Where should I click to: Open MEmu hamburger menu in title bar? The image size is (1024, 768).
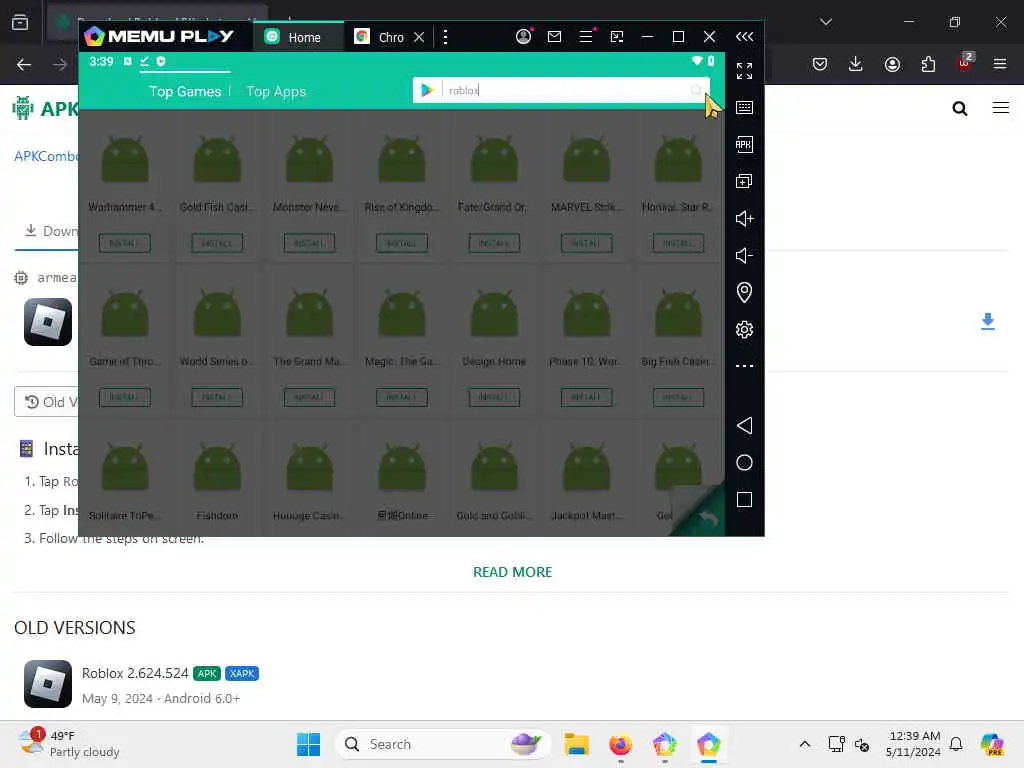point(586,37)
